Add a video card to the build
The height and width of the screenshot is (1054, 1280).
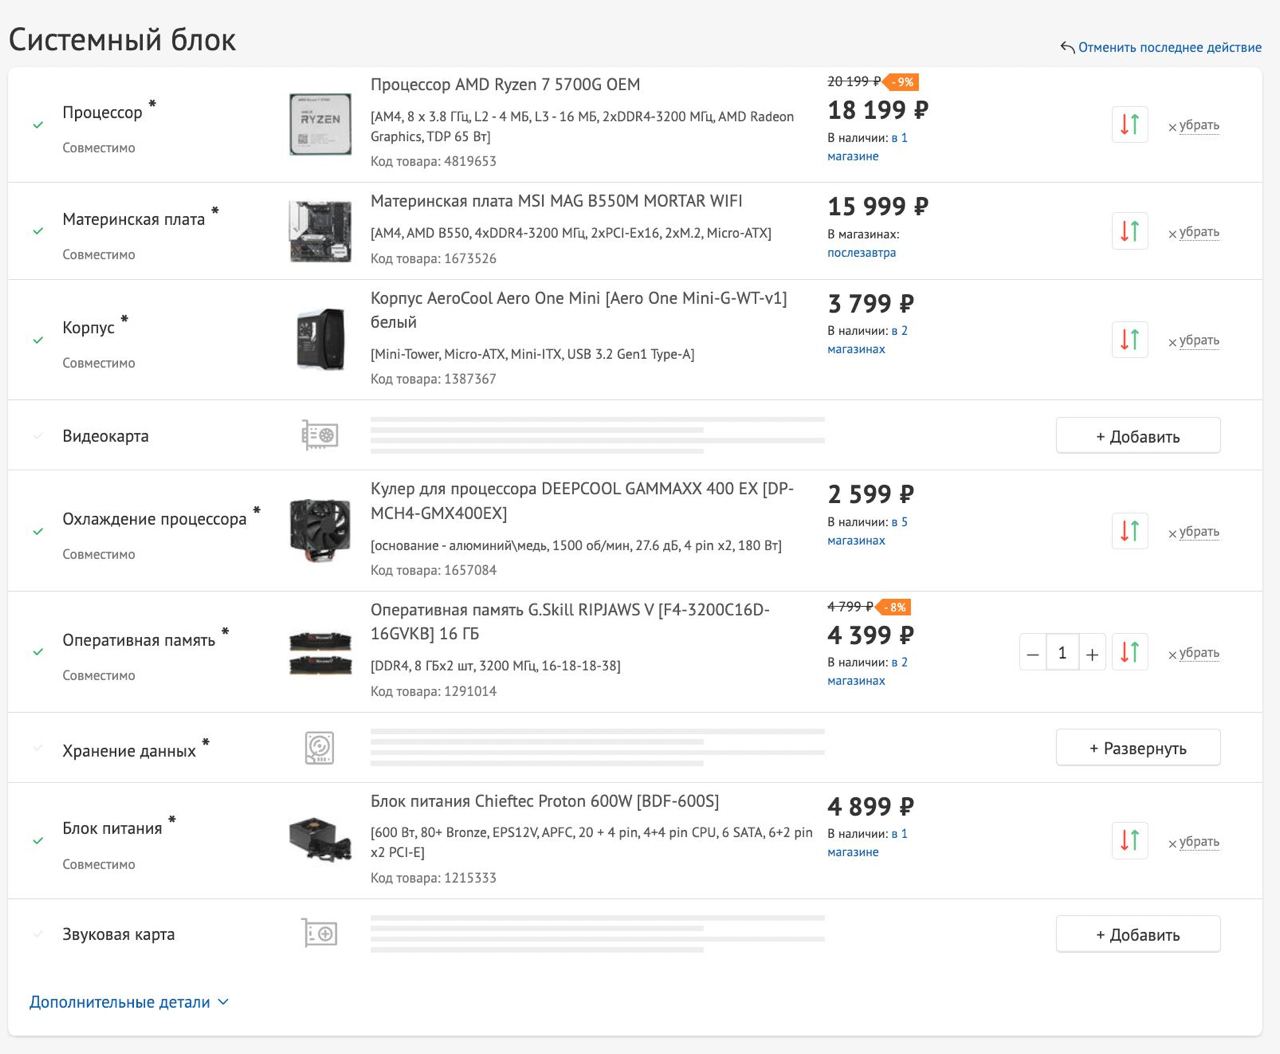[1138, 436]
